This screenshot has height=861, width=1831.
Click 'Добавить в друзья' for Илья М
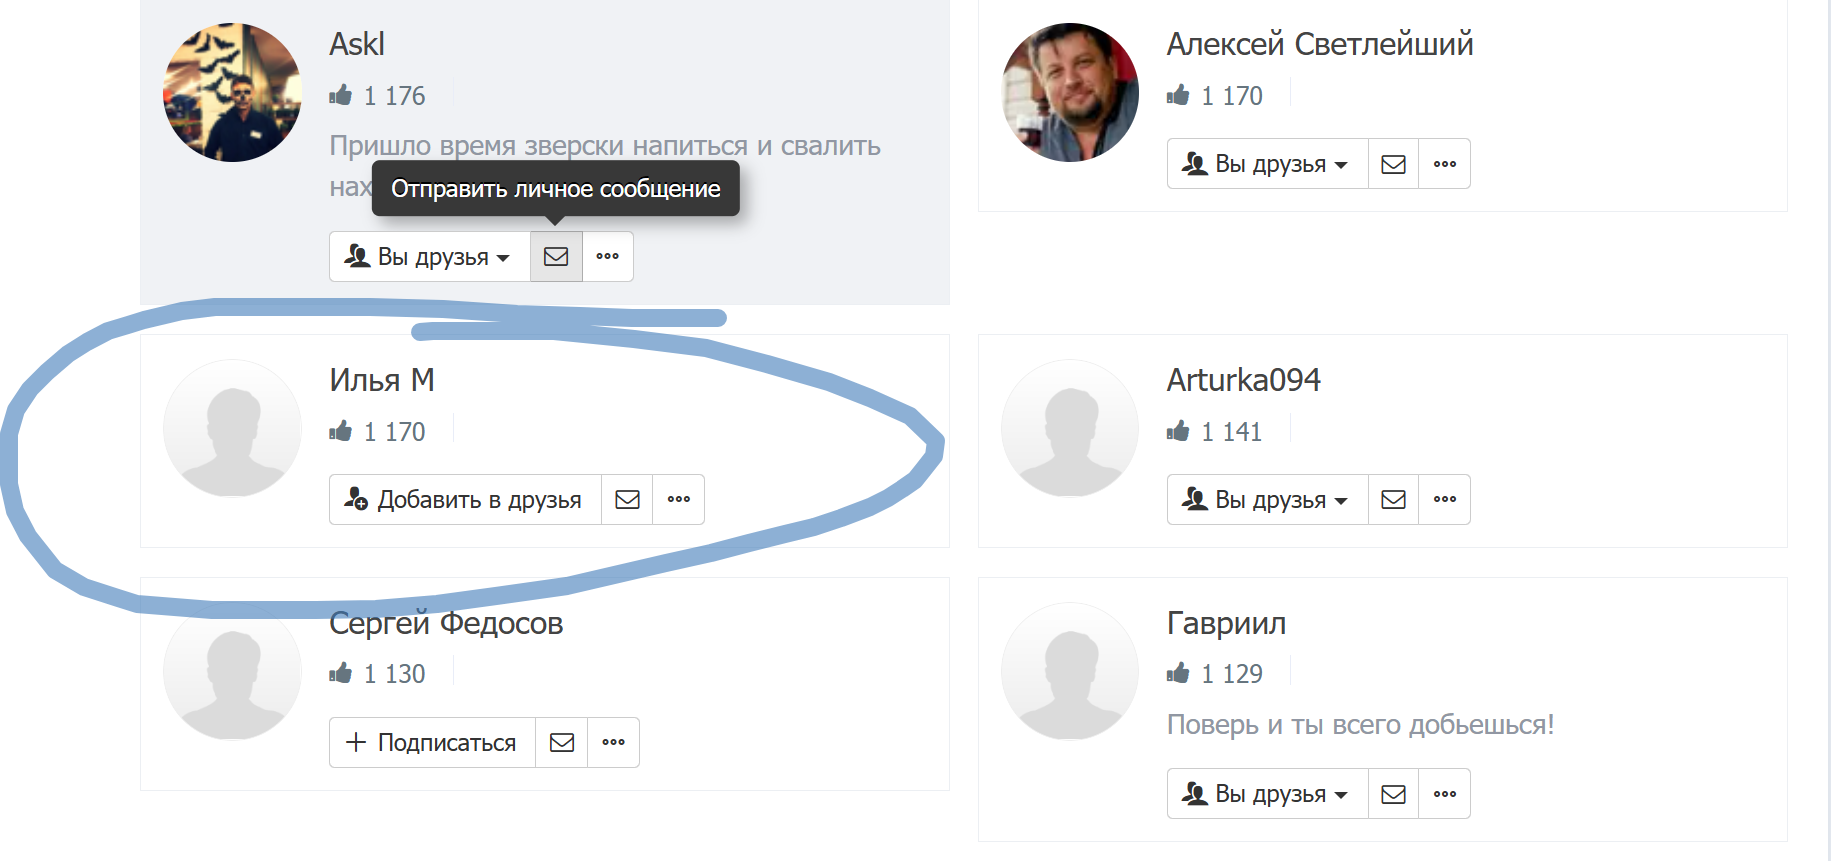pyautogui.click(x=465, y=499)
